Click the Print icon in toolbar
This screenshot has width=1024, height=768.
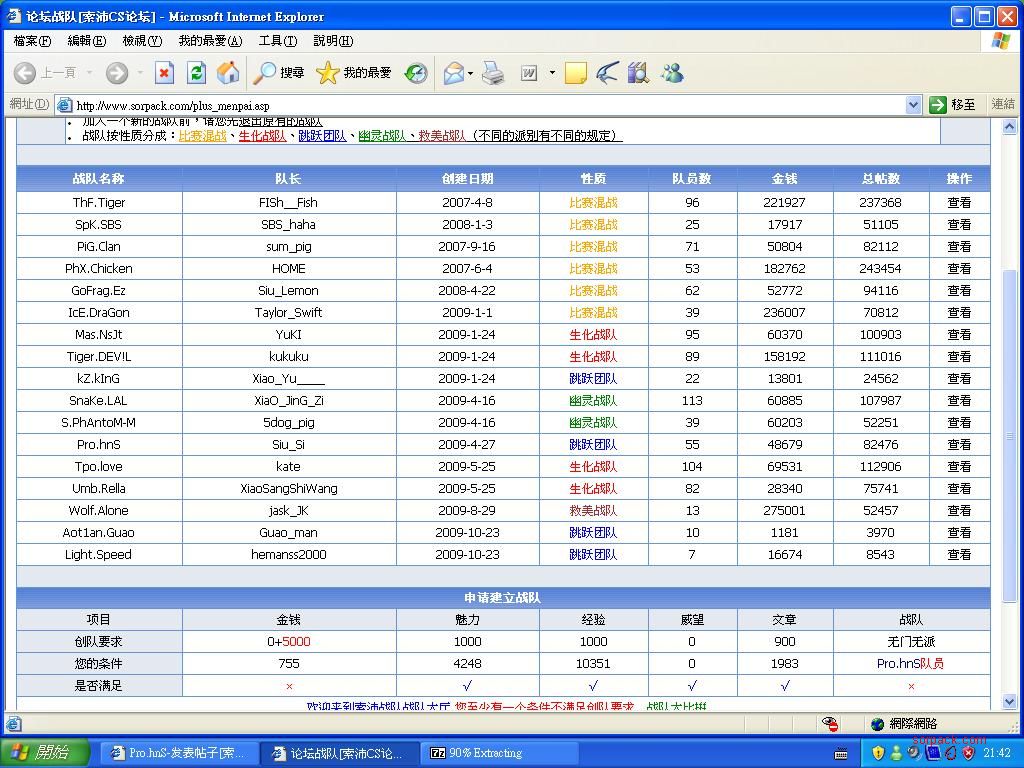493,73
